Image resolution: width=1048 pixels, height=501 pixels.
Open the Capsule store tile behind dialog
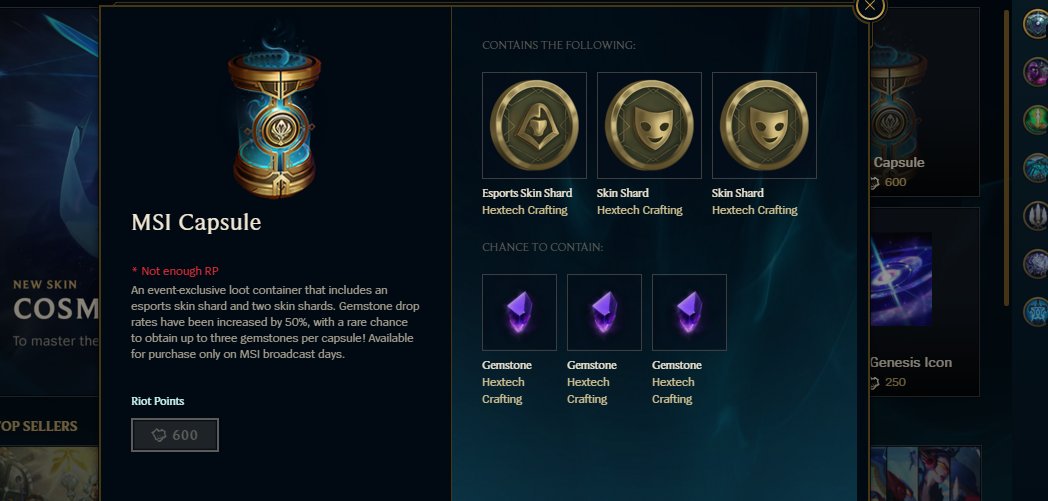[924, 102]
